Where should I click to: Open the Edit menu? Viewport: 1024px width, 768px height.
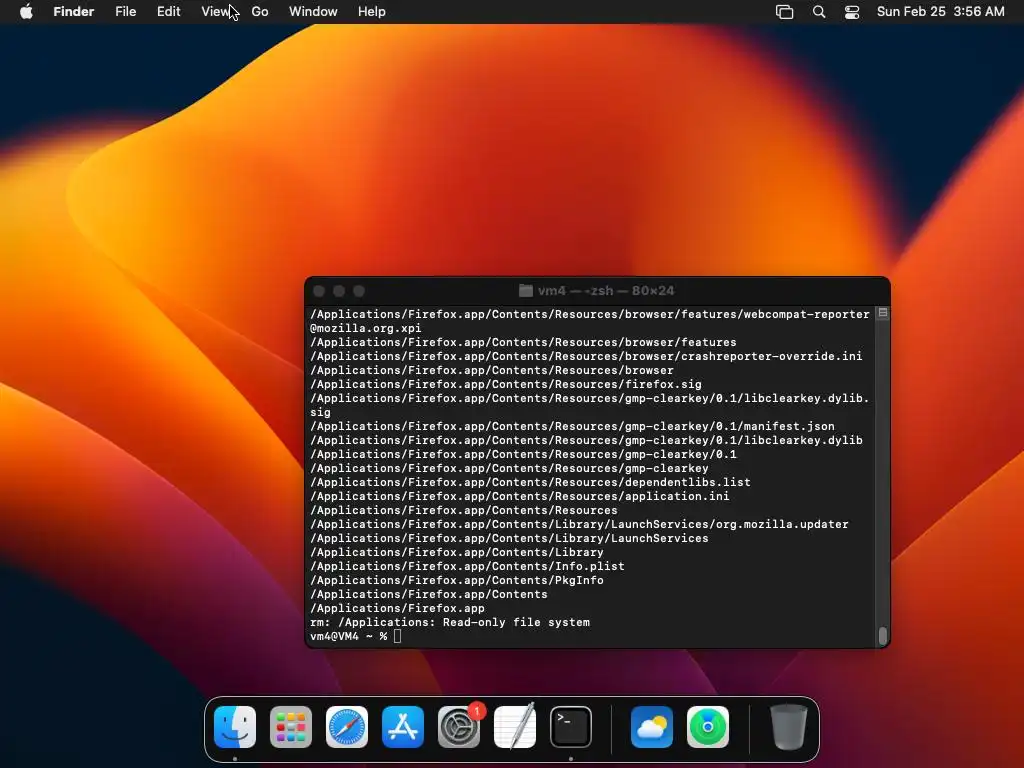168,11
